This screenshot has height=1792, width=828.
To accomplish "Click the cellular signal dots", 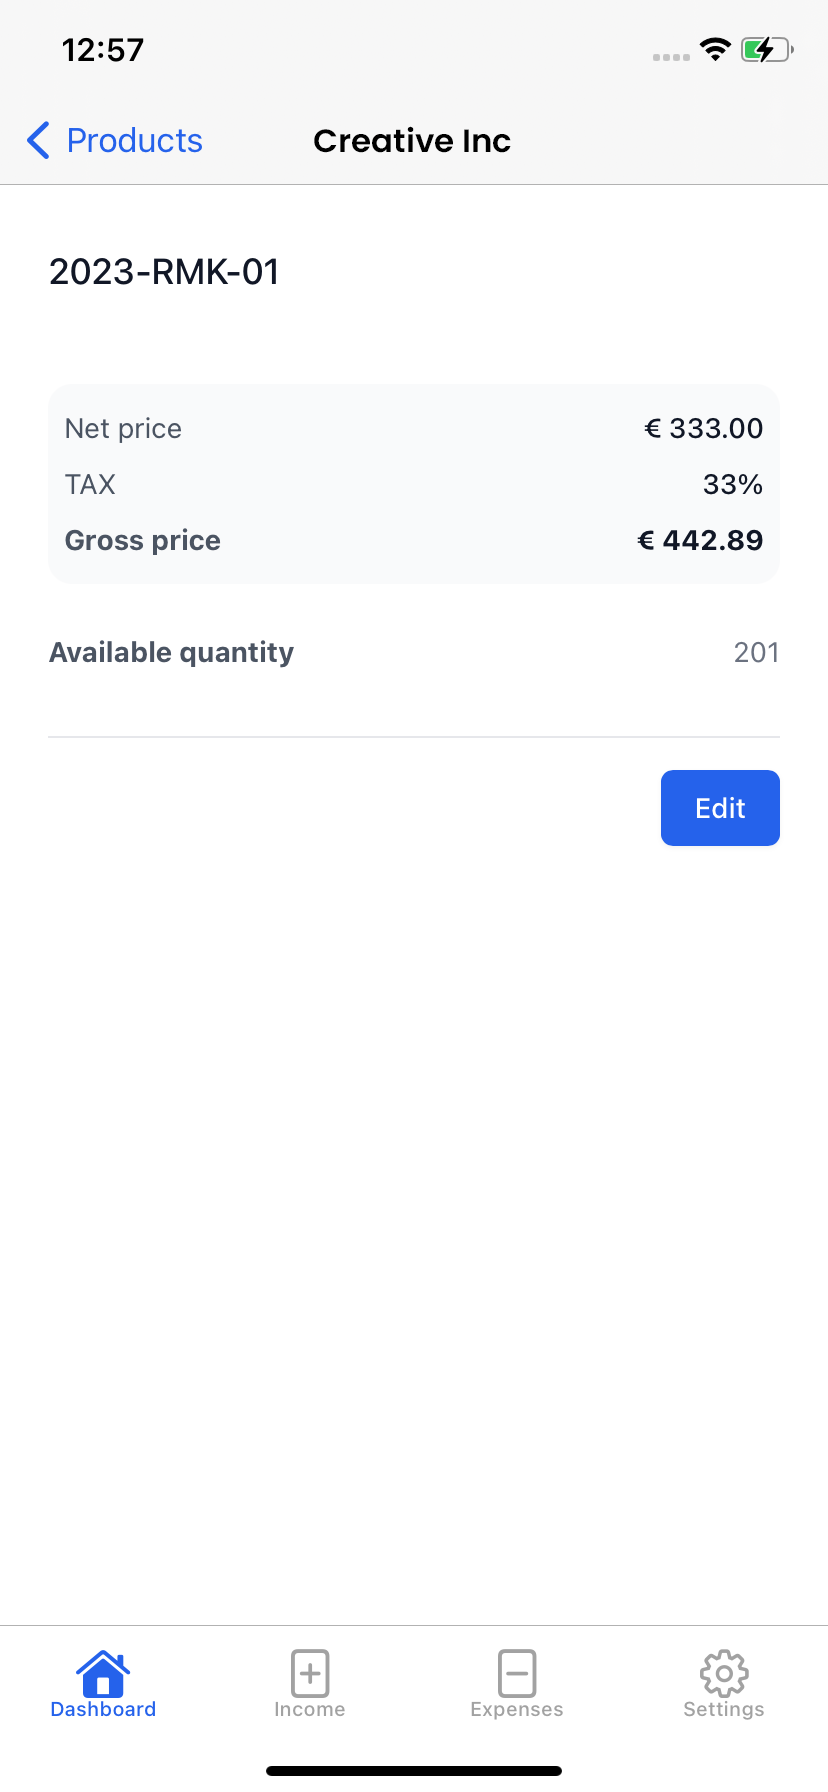I will (671, 57).
